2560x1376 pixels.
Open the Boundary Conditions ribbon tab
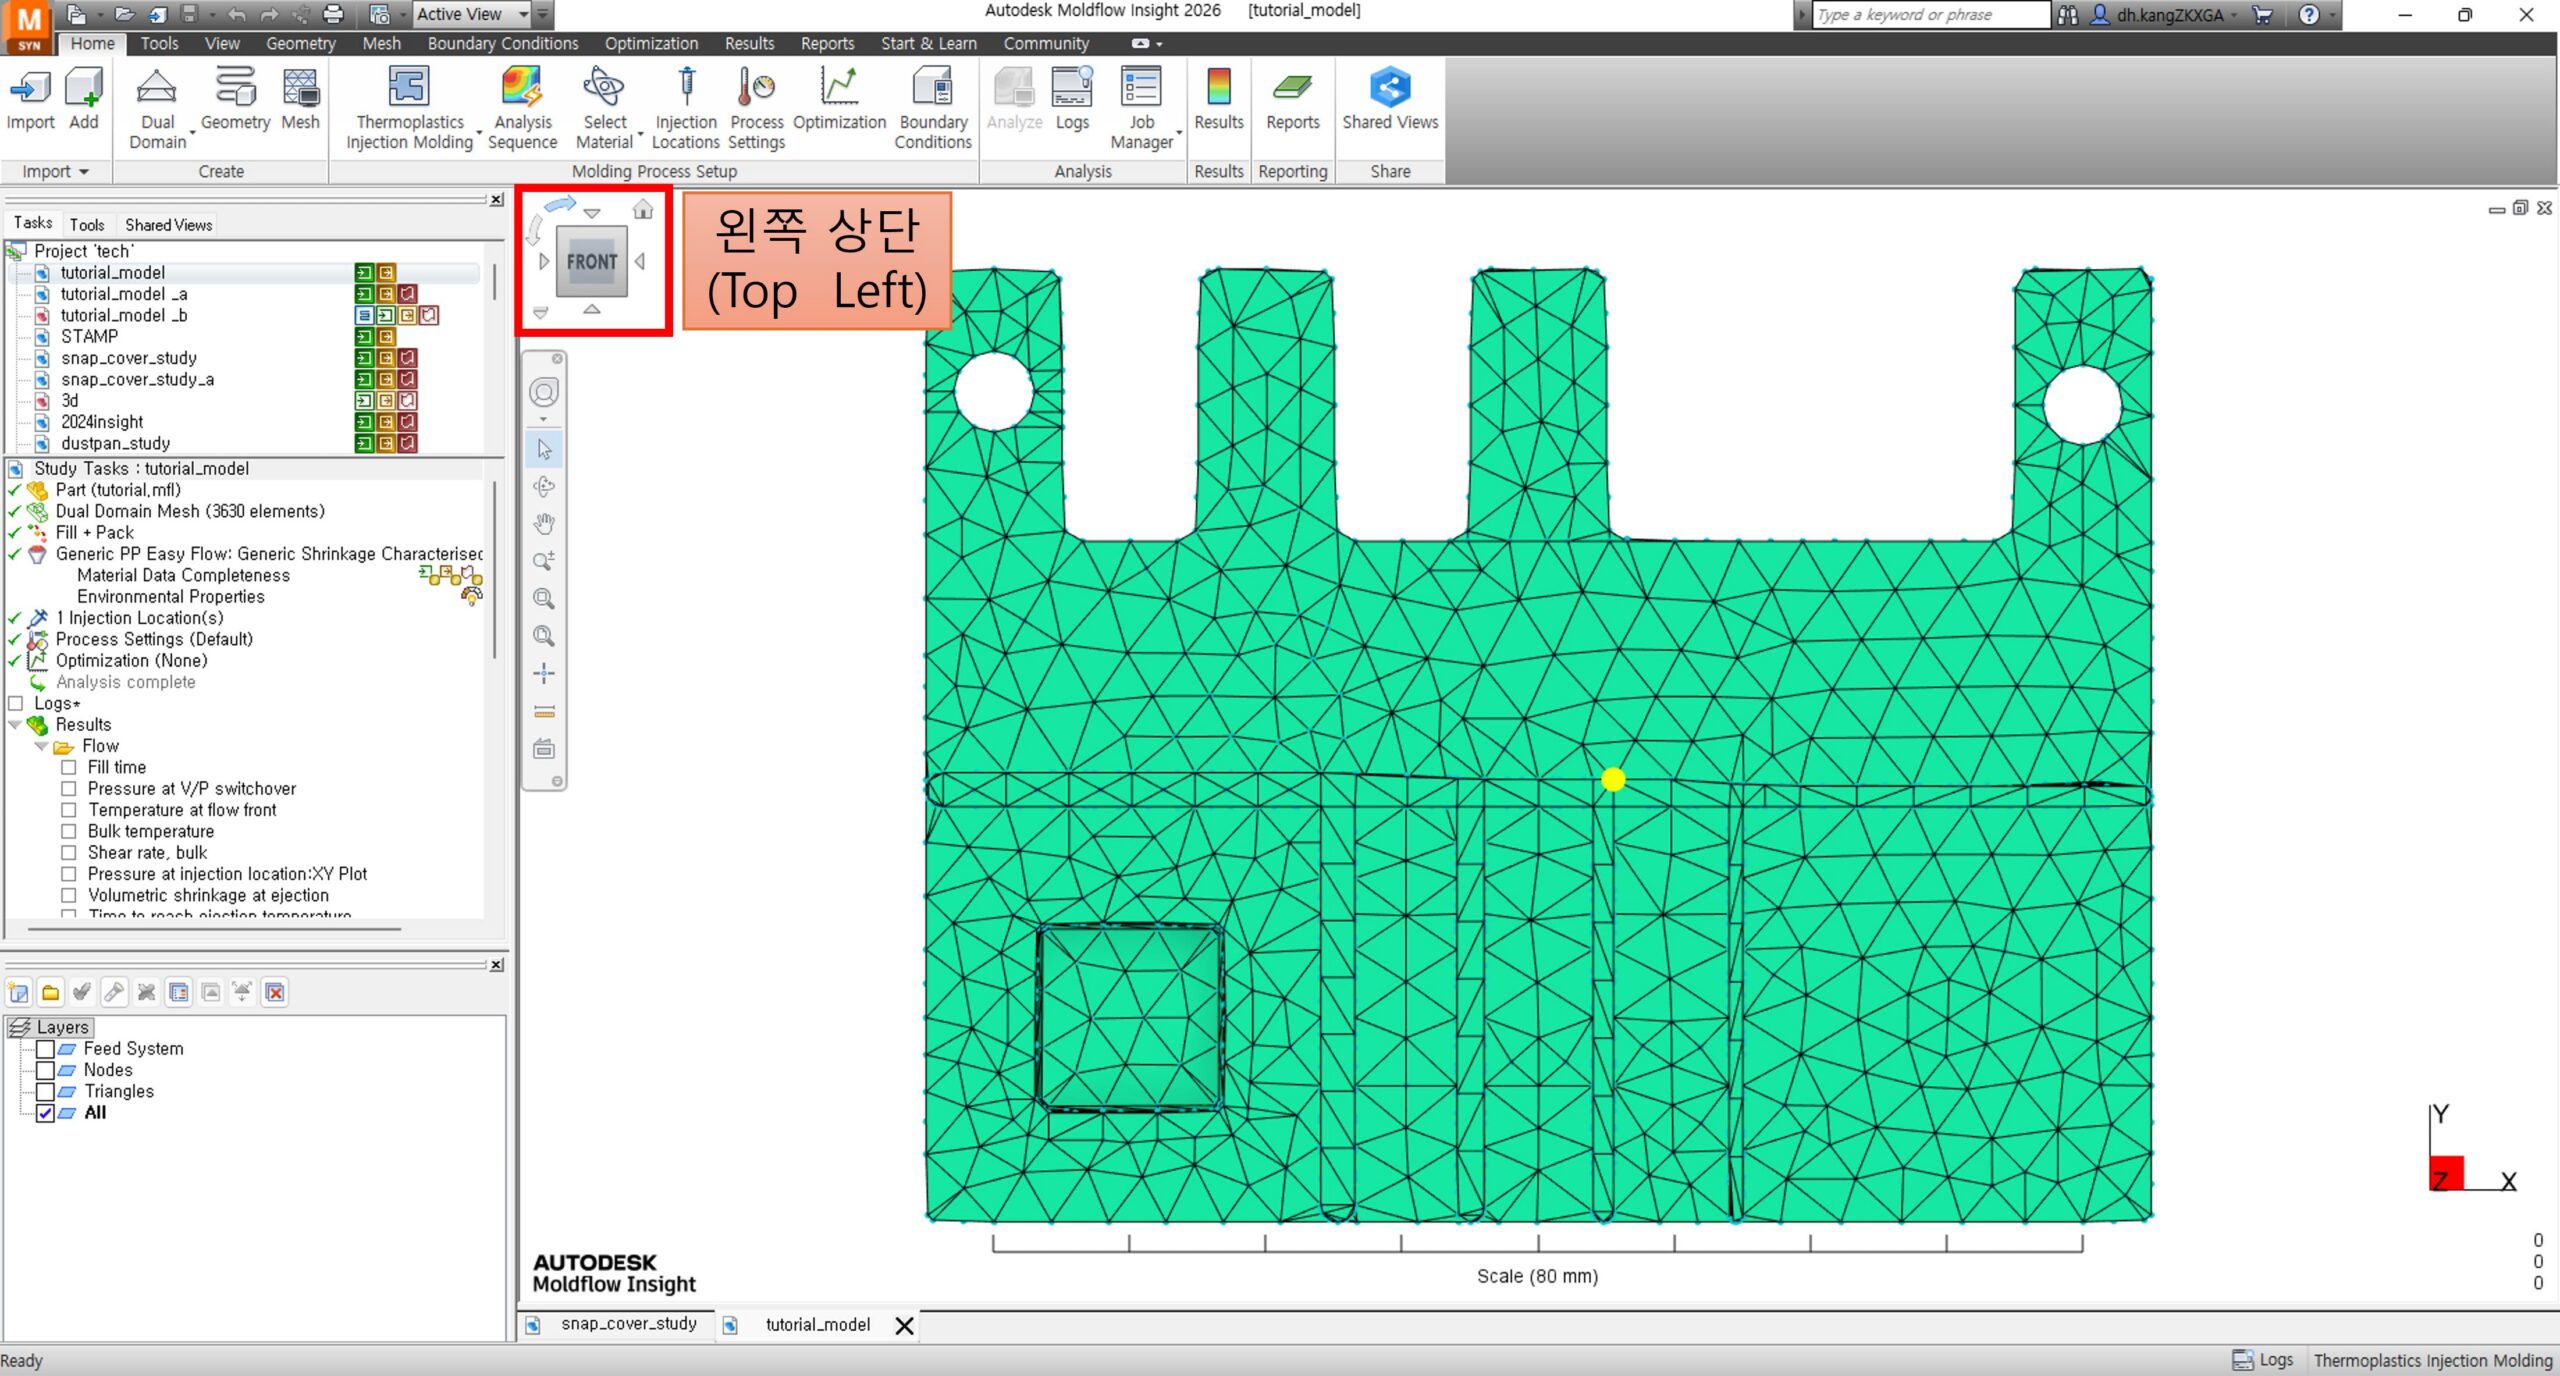tap(503, 44)
